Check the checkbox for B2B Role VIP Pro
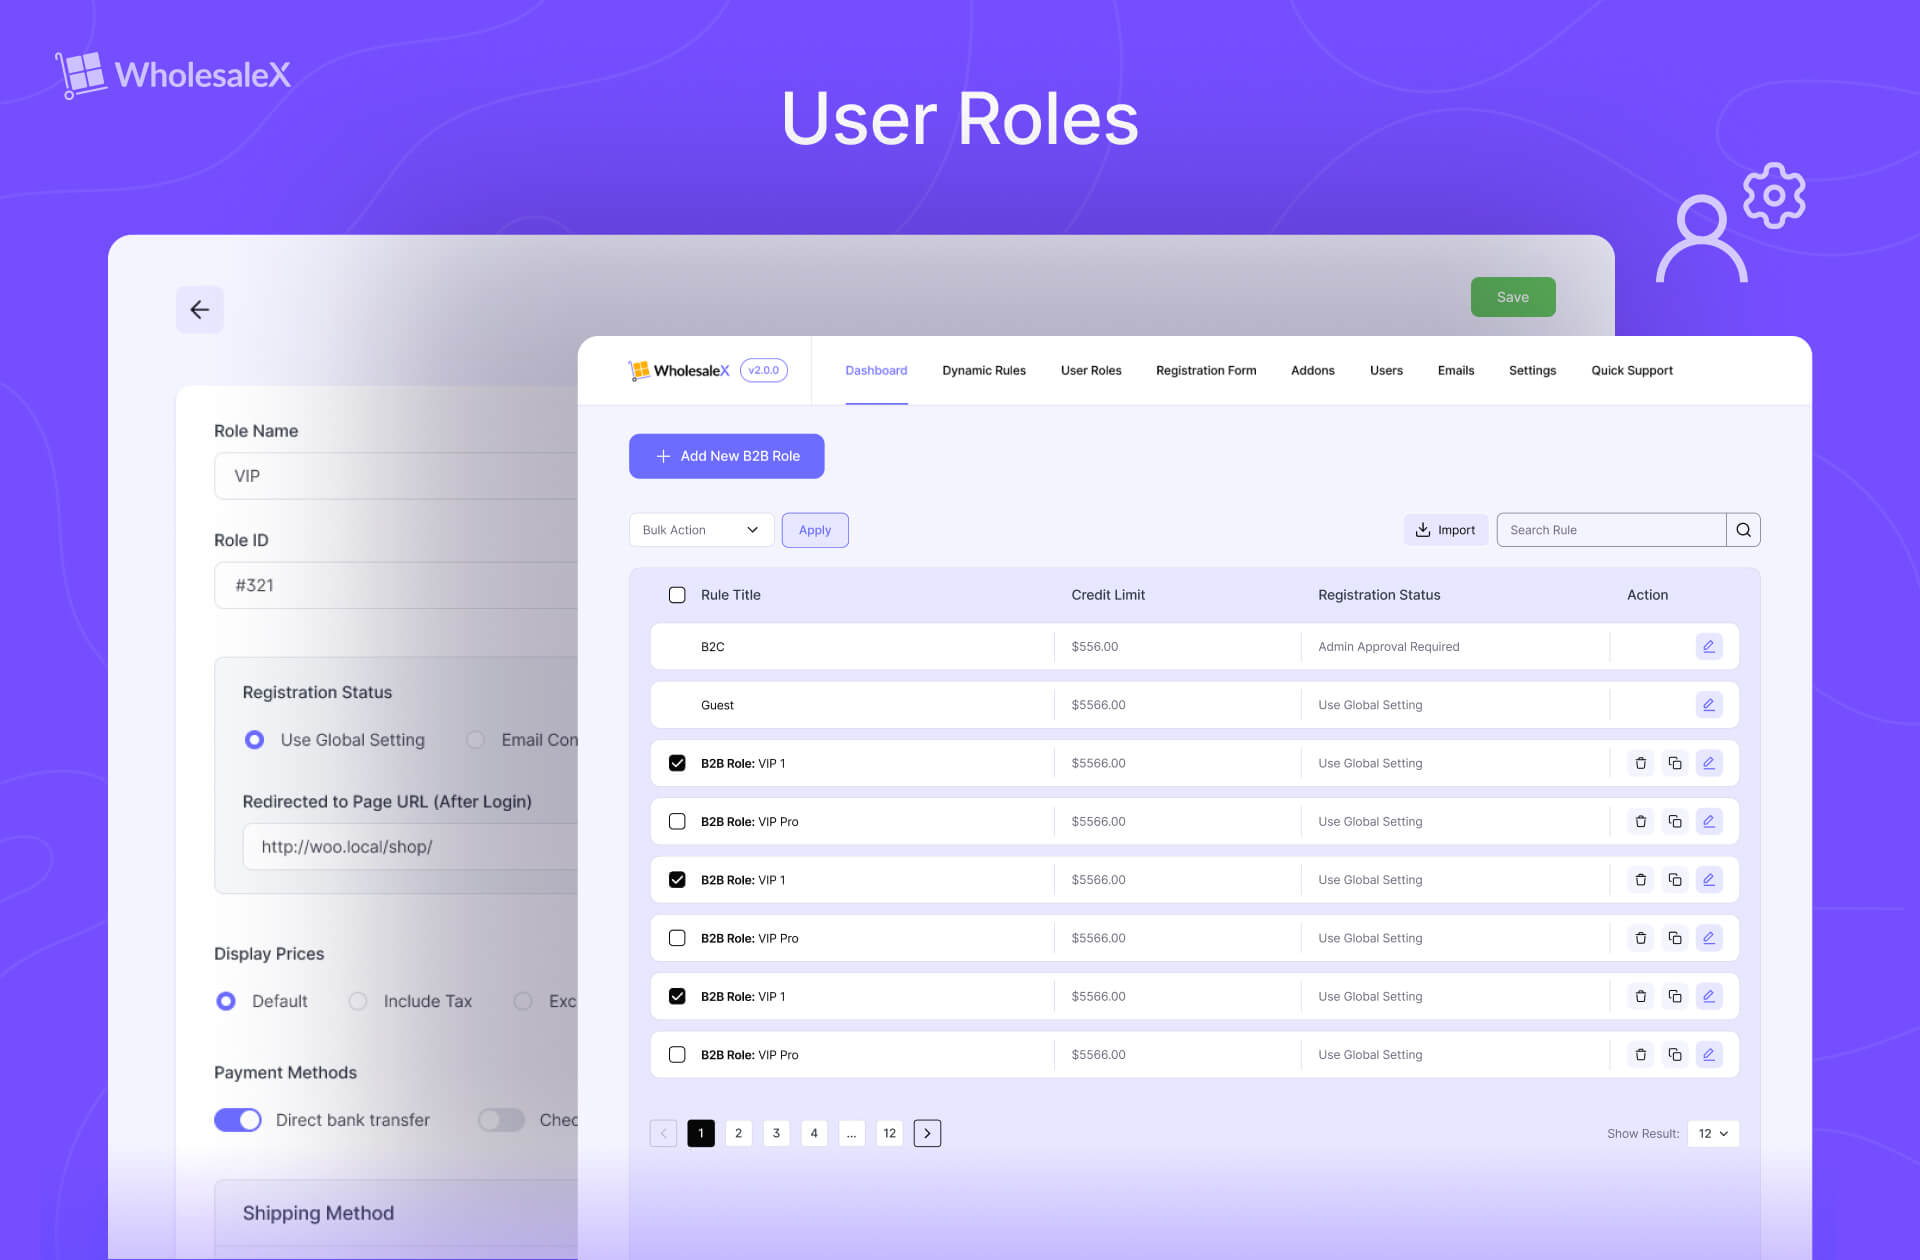The width and height of the screenshot is (1920, 1260). [676, 821]
